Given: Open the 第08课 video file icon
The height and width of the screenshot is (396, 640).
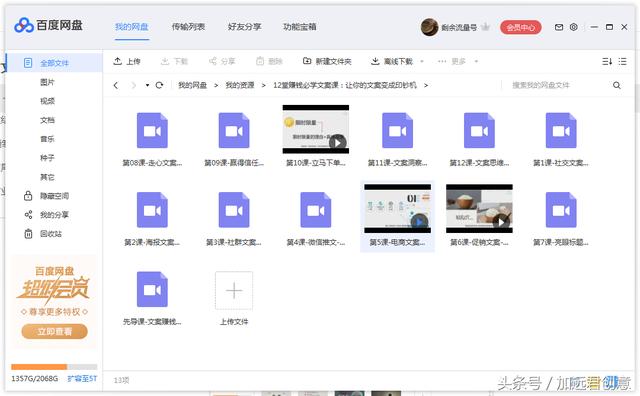Looking at the screenshot, I should (152, 130).
